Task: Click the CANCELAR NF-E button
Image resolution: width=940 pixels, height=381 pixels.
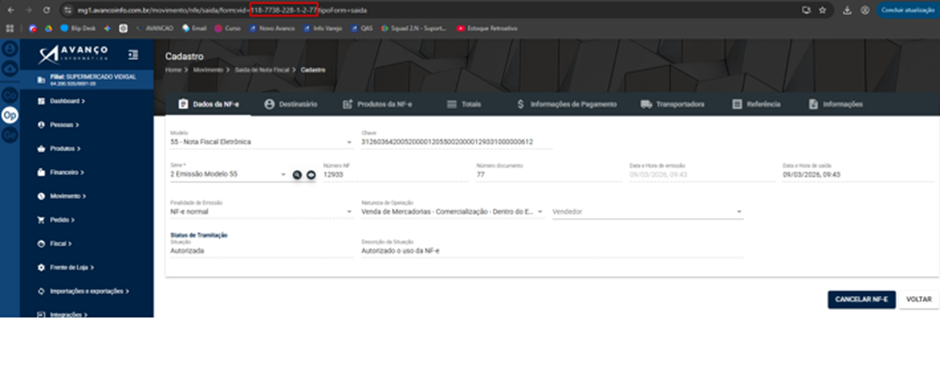Action: coord(861,300)
